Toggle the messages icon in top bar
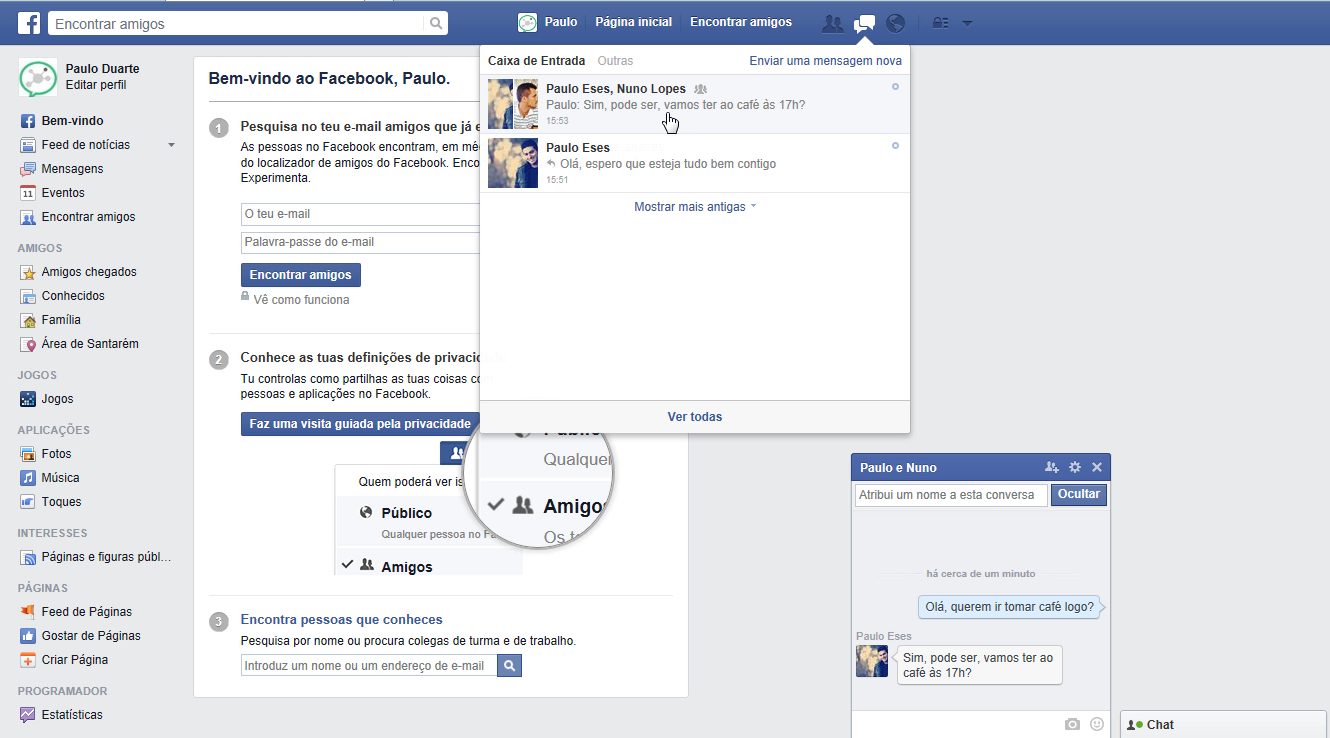This screenshot has height=738, width=1330. 864,23
